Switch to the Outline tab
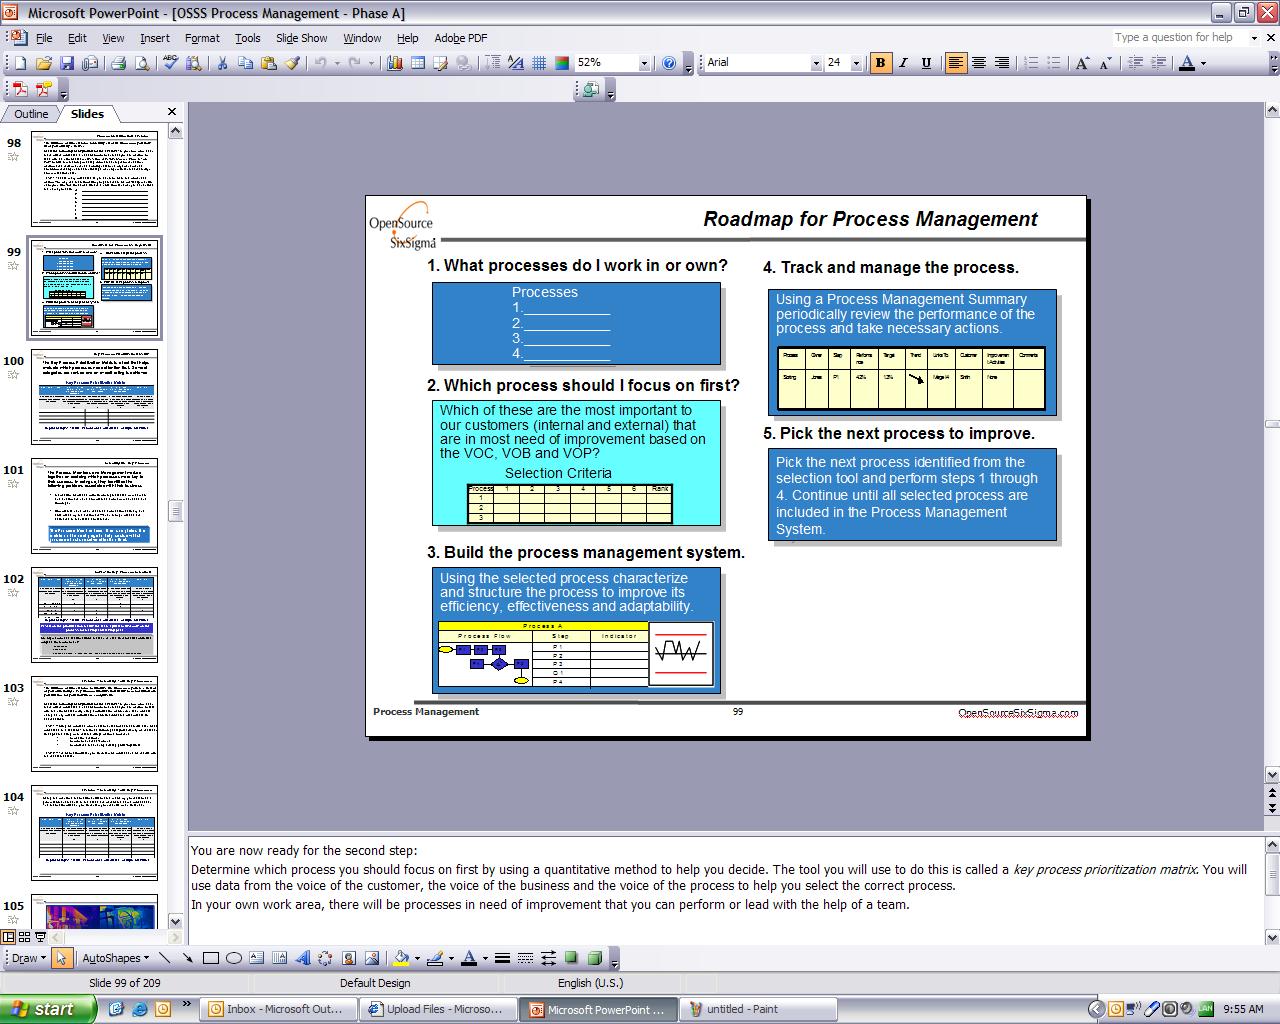 (x=31, y=114)
